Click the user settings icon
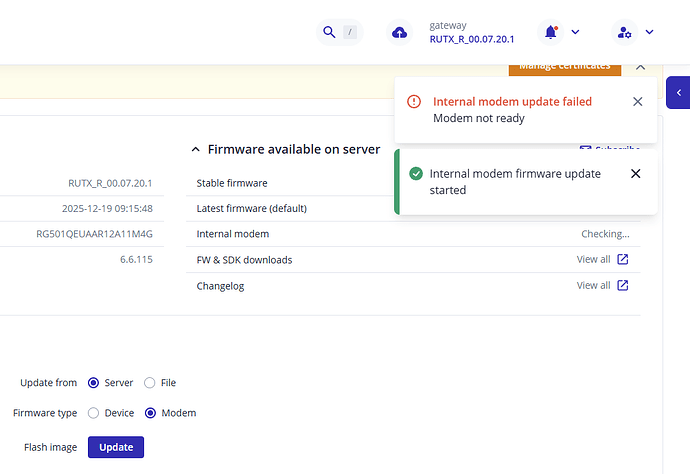690x474 pixels. (625, 33)
